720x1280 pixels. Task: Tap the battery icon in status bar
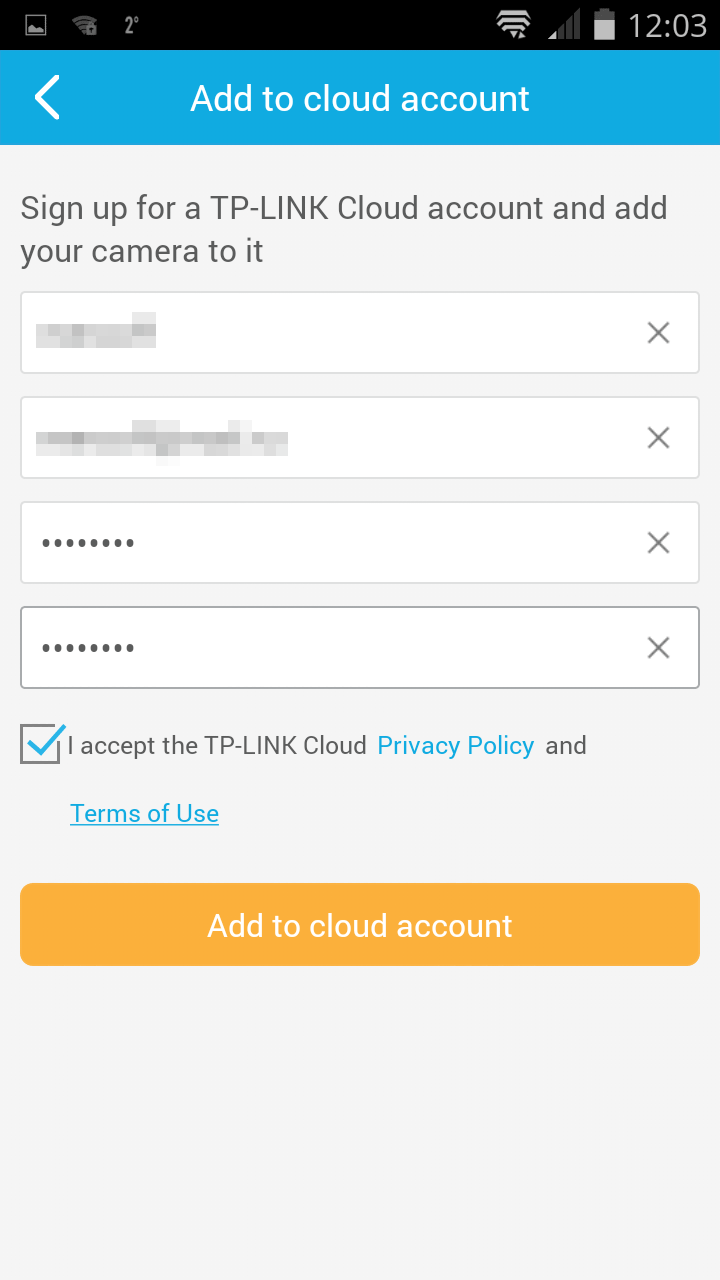[603, 24]
